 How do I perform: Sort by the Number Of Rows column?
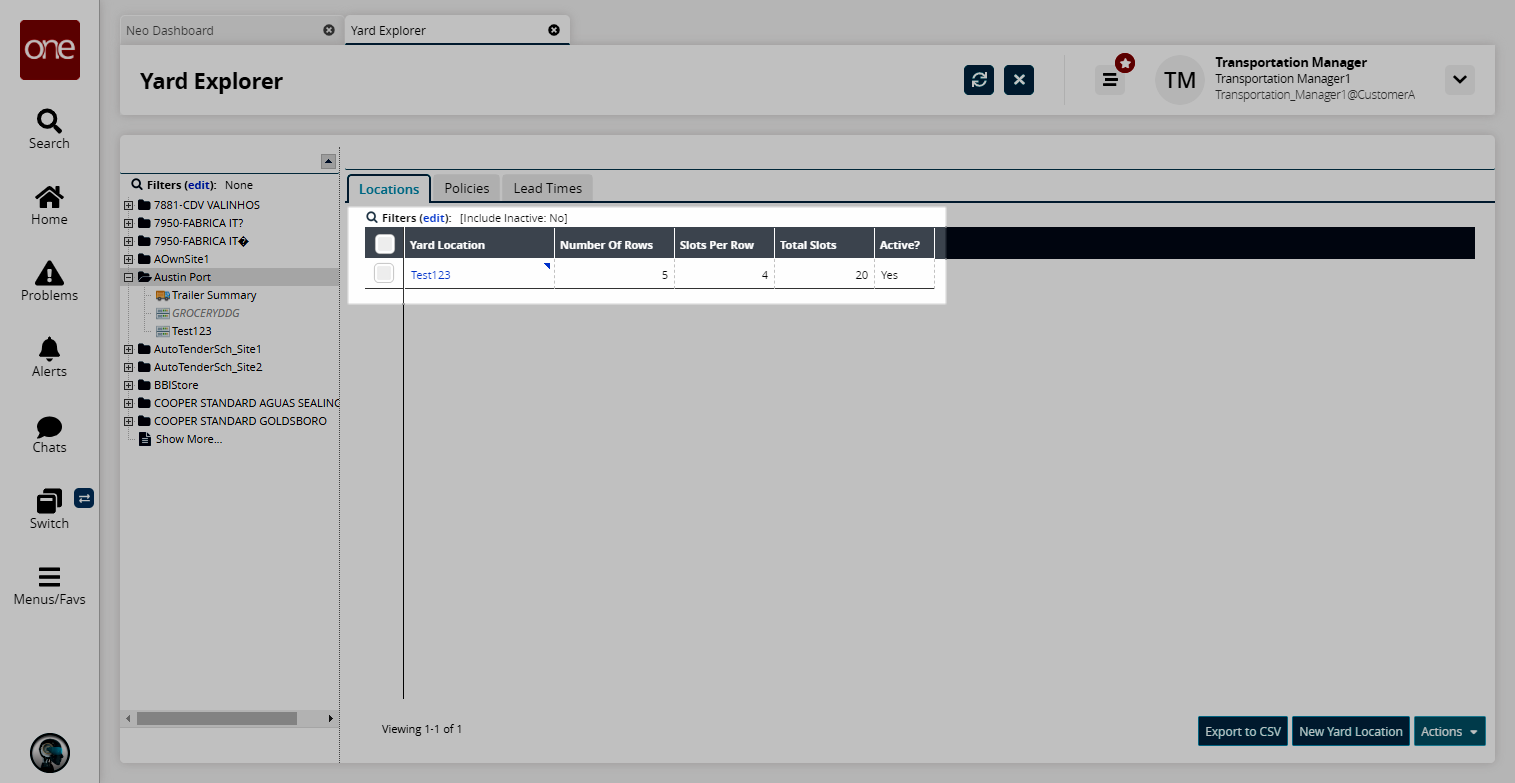pos(614,244)
